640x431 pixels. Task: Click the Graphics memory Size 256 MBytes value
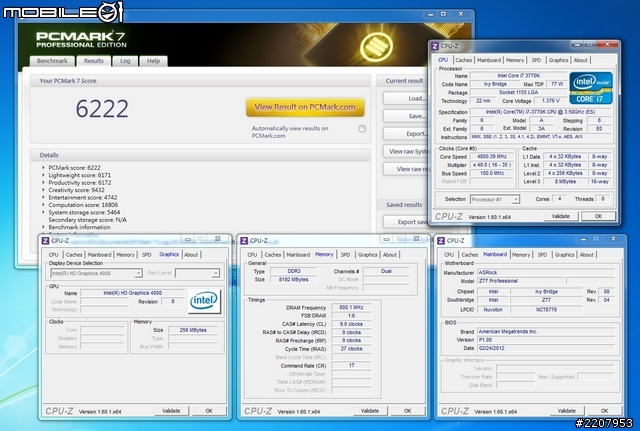(x=193, y=330)
